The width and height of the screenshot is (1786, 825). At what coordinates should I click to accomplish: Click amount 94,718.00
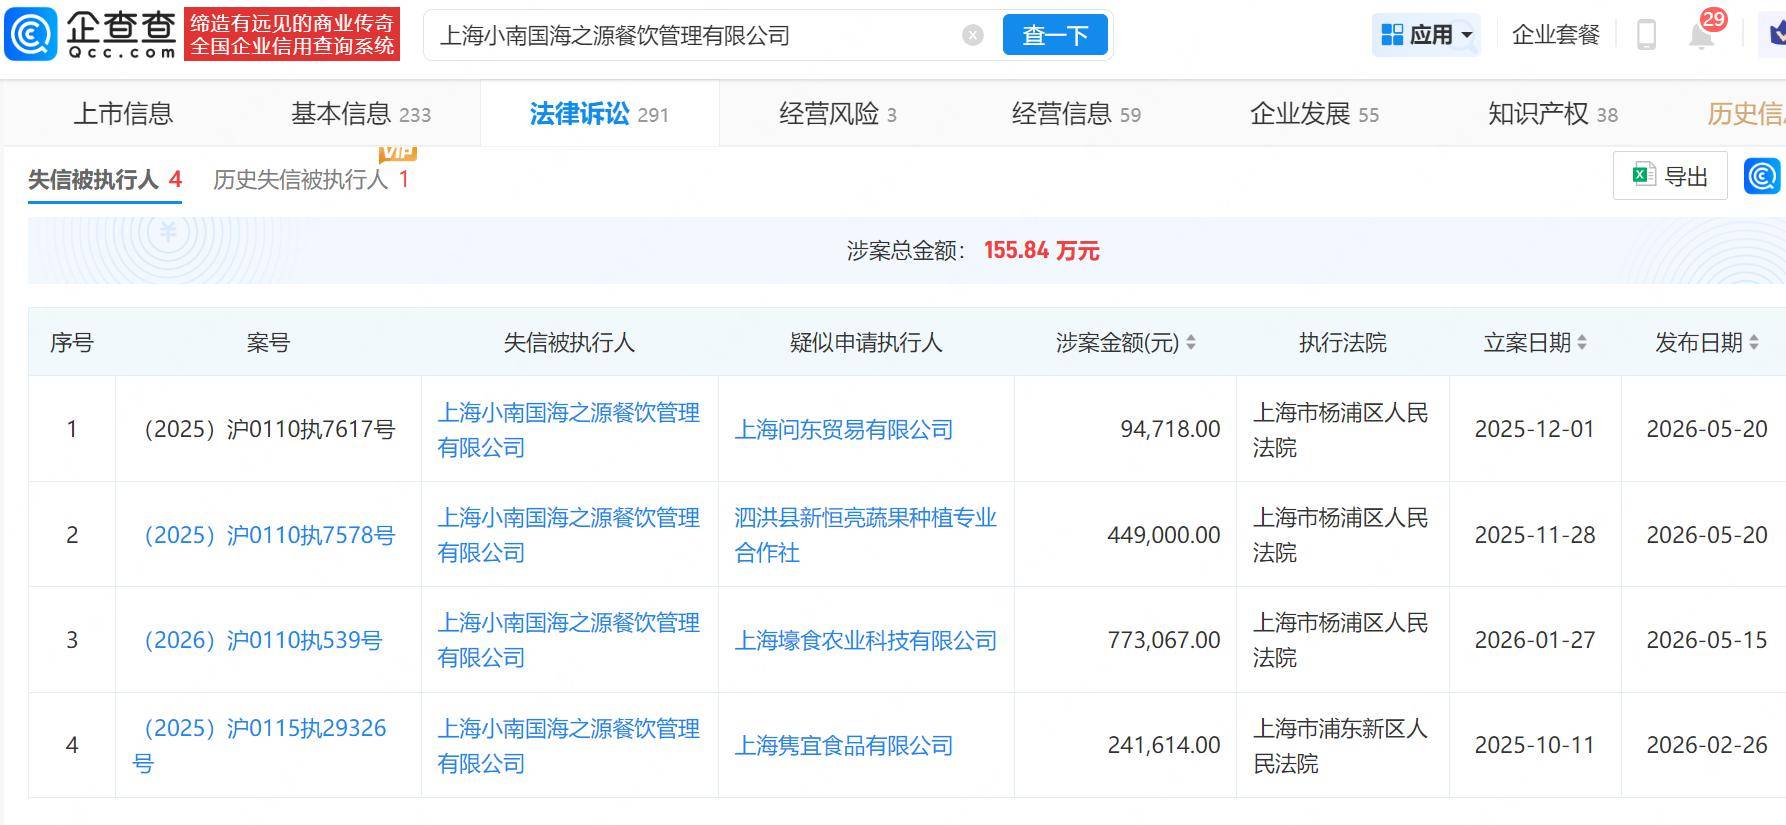(x=1170, y=429)
